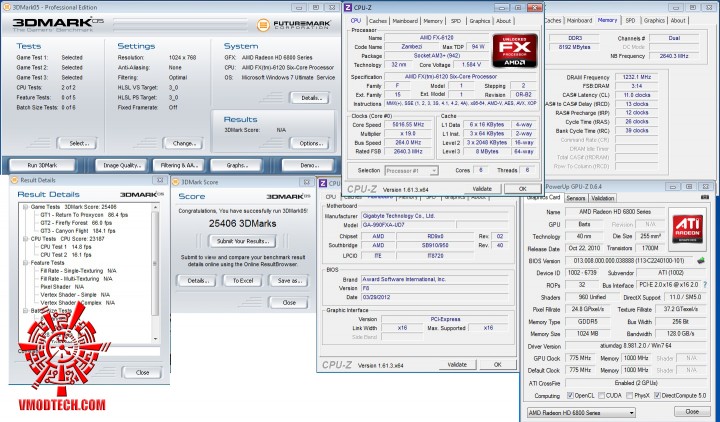Open the AMD Radeon HD 6800 Series dropdown
This screenshot has height=422, width=720.
581,412
